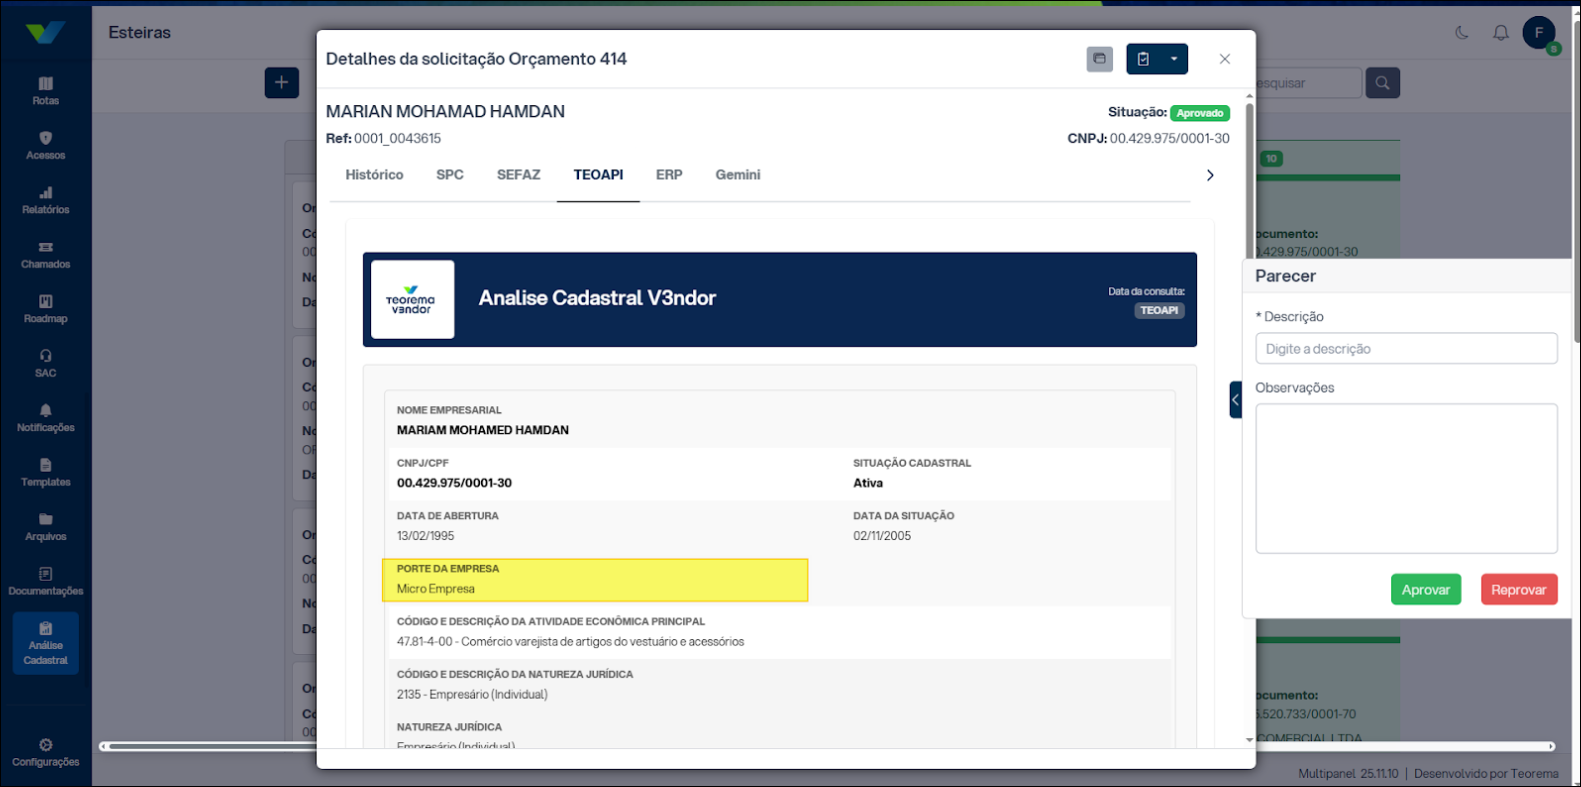Toggle dark mode moon icon
This screenshot has width=1581, height=787.
(x=1462, y=33)
